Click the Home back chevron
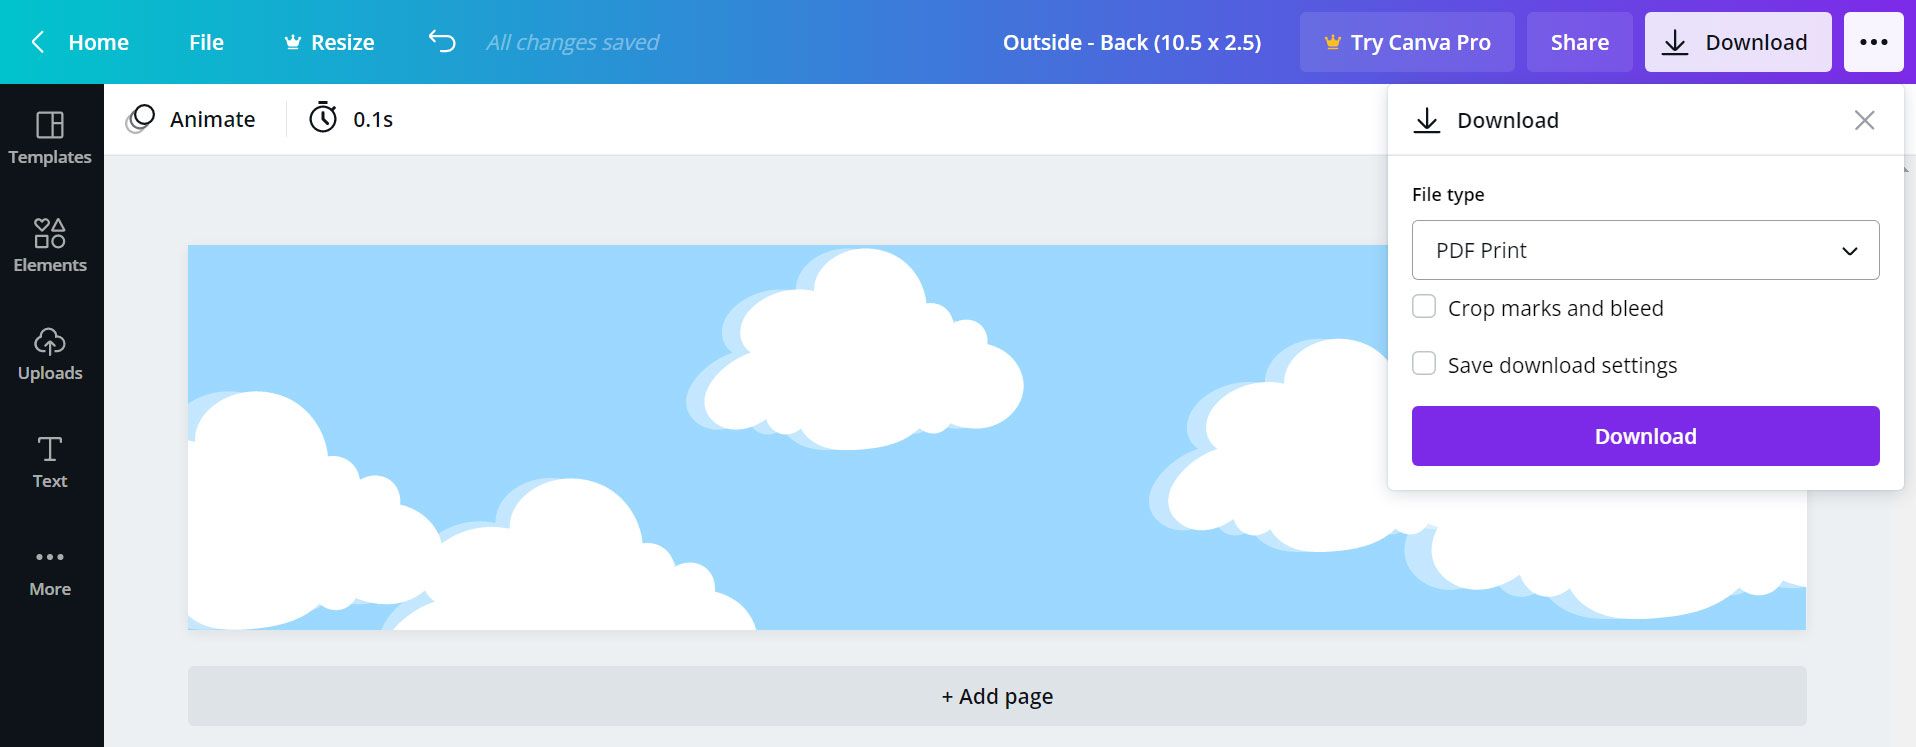 tap(38, 42)
